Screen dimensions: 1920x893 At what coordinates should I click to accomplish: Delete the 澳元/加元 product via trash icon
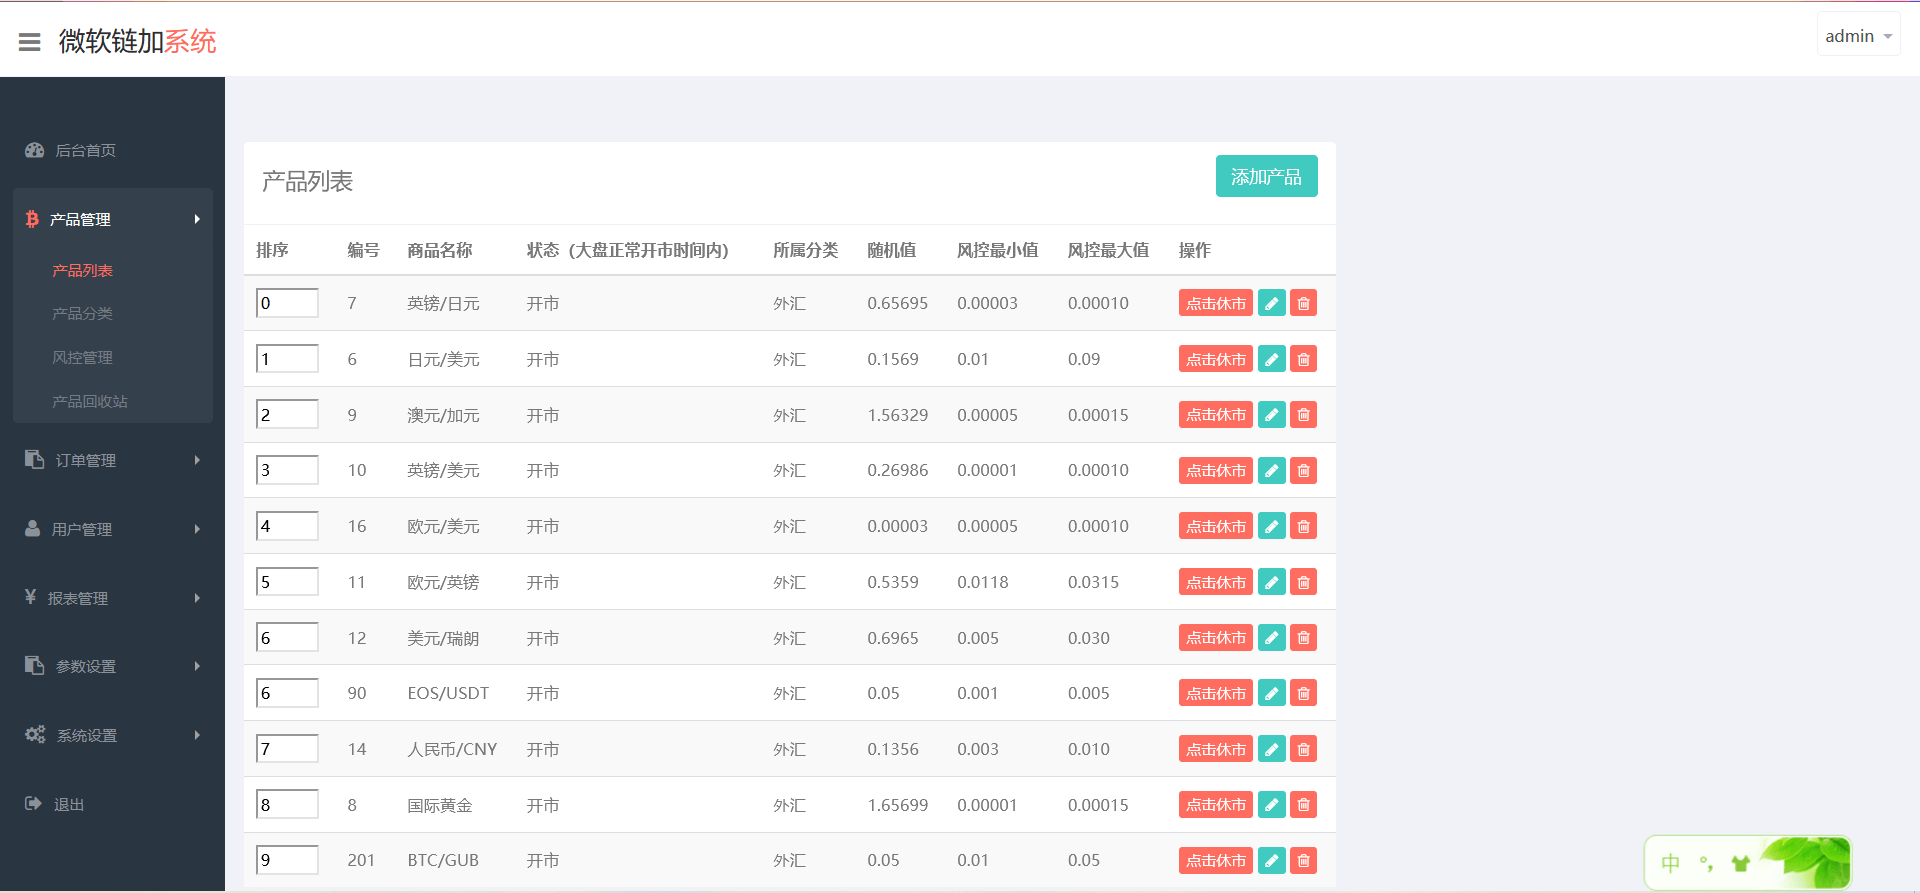point(1303,414)
